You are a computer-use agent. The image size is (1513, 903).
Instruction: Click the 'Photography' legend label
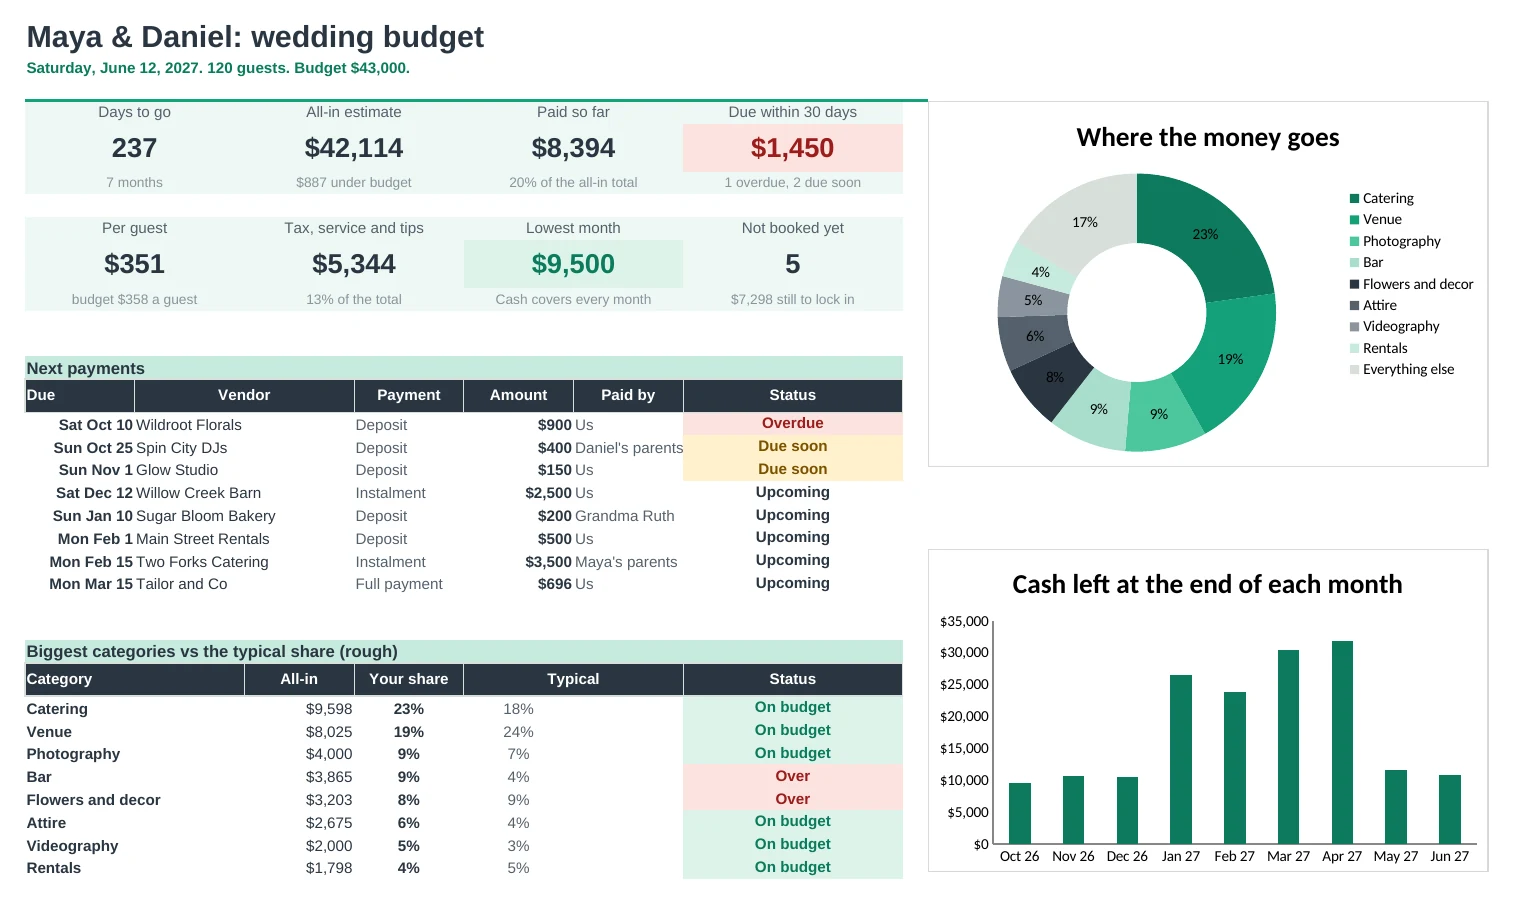[1402, 241]
